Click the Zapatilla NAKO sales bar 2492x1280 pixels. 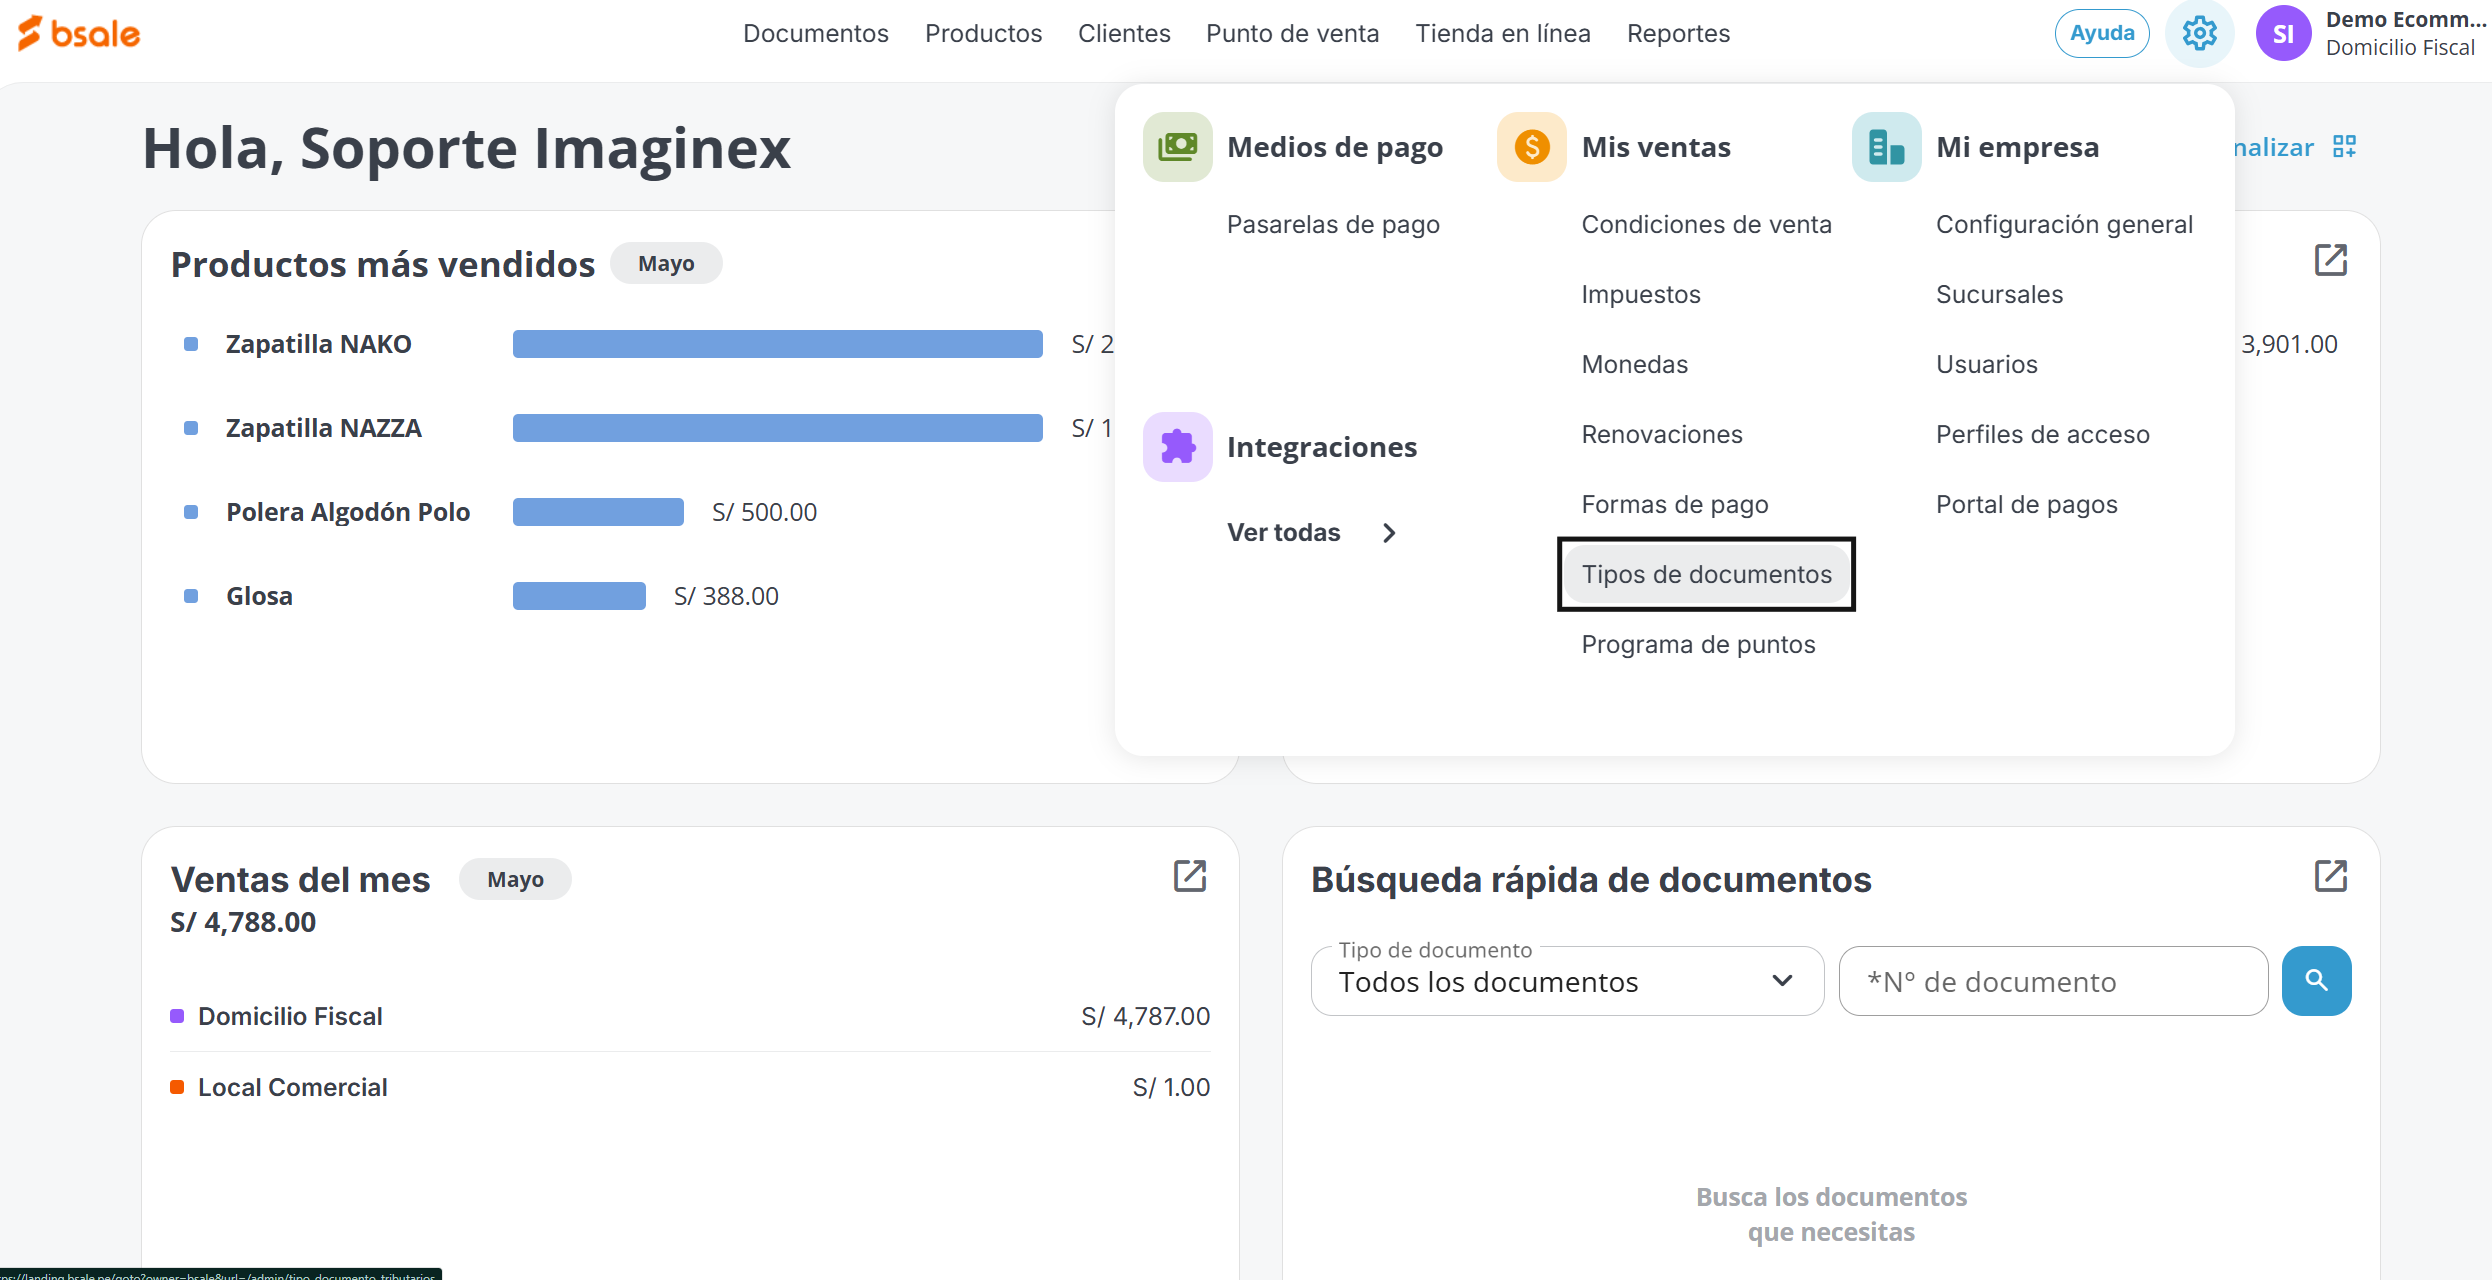click(777, 344)
